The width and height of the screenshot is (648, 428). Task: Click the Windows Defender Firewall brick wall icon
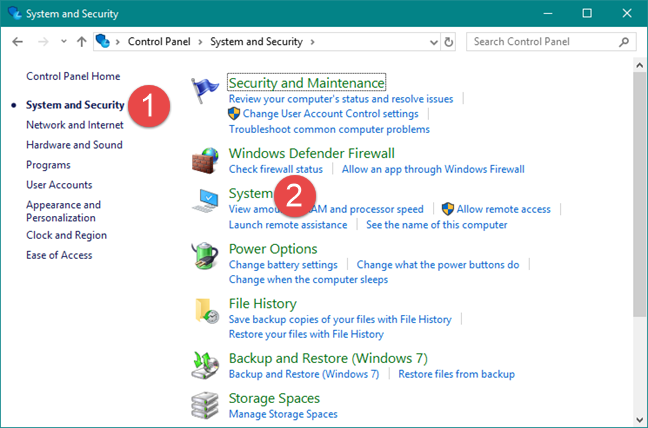pyautogui.click(x=205, y=161)
